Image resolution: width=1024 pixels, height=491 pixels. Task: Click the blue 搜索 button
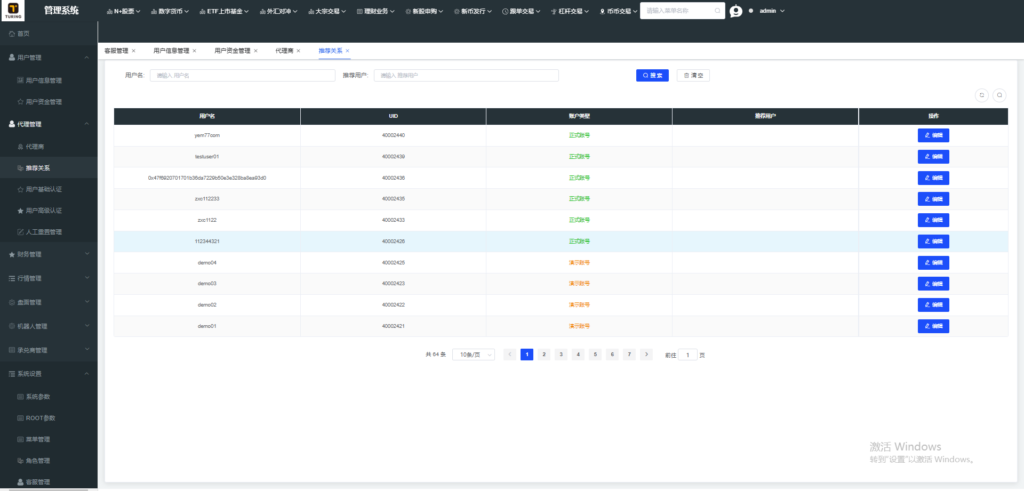(652, 76)
